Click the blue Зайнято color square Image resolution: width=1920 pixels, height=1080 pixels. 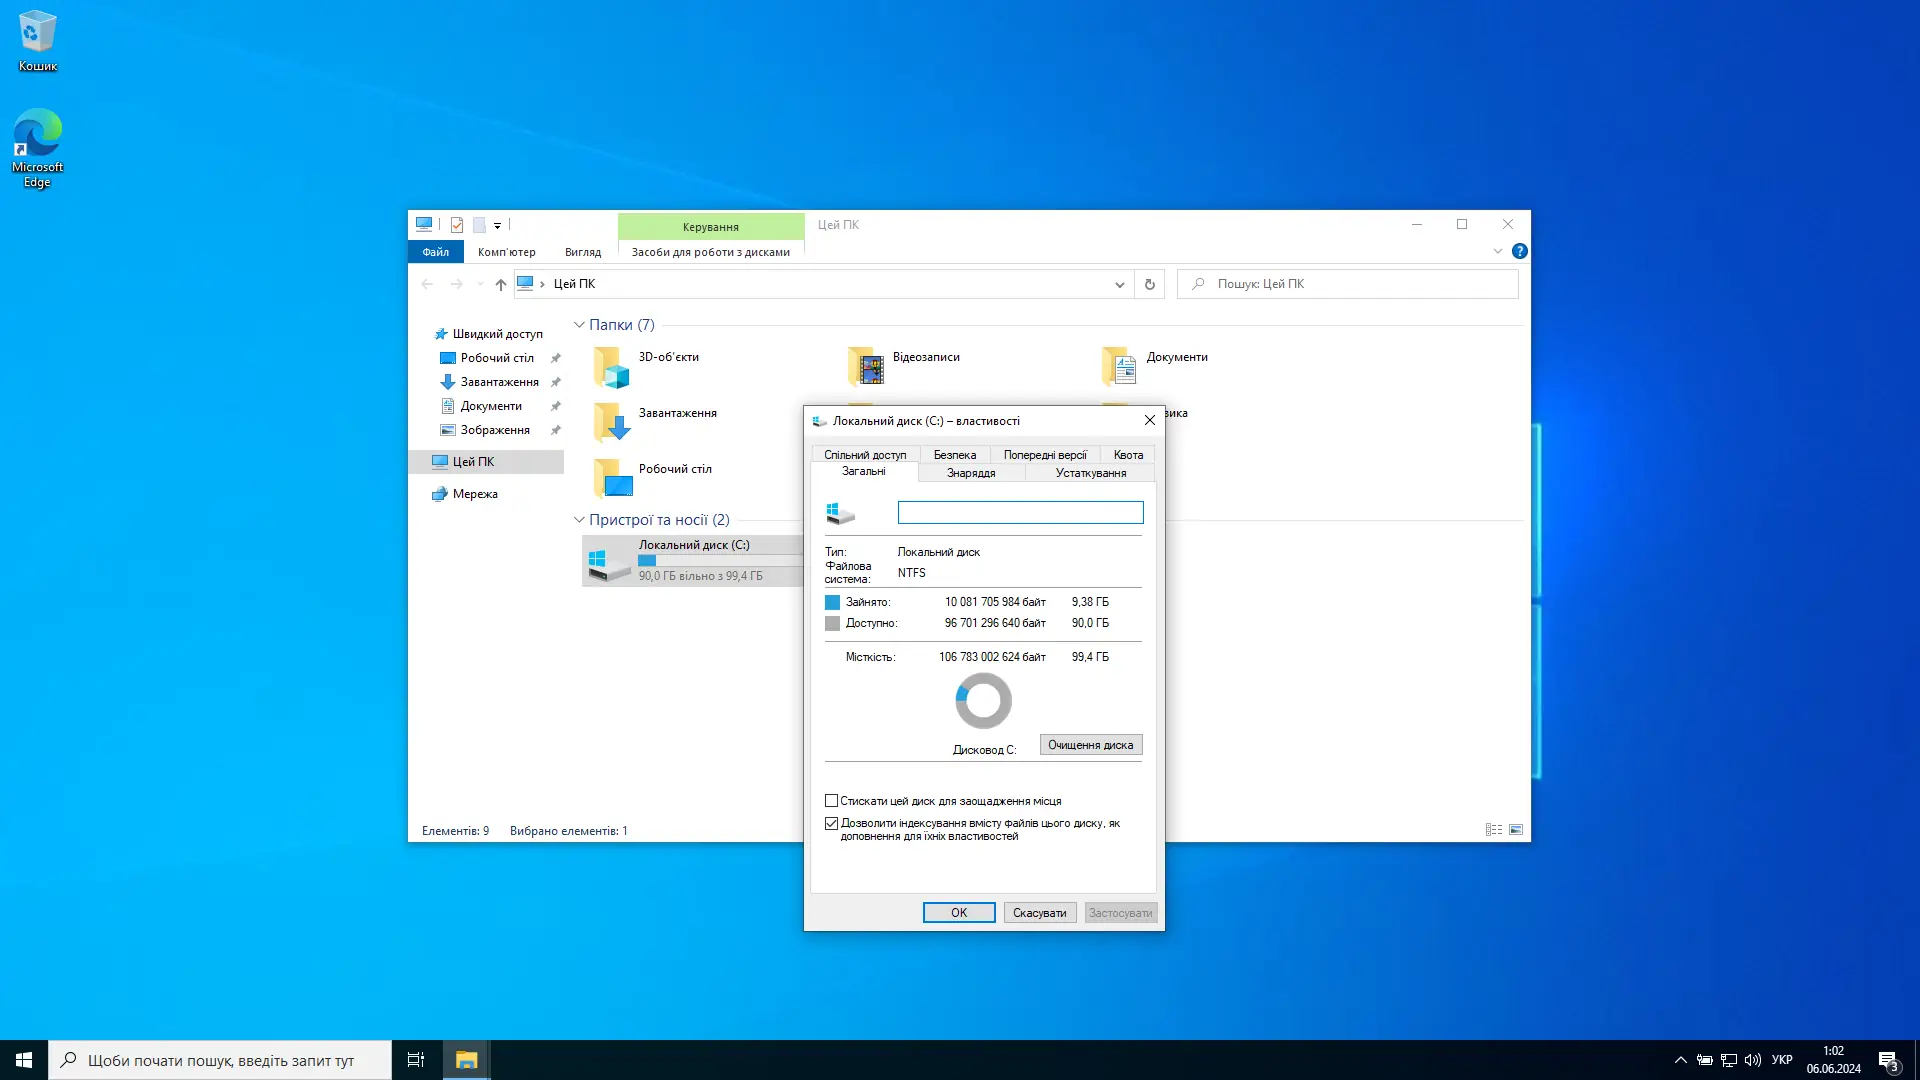point(832,602)
